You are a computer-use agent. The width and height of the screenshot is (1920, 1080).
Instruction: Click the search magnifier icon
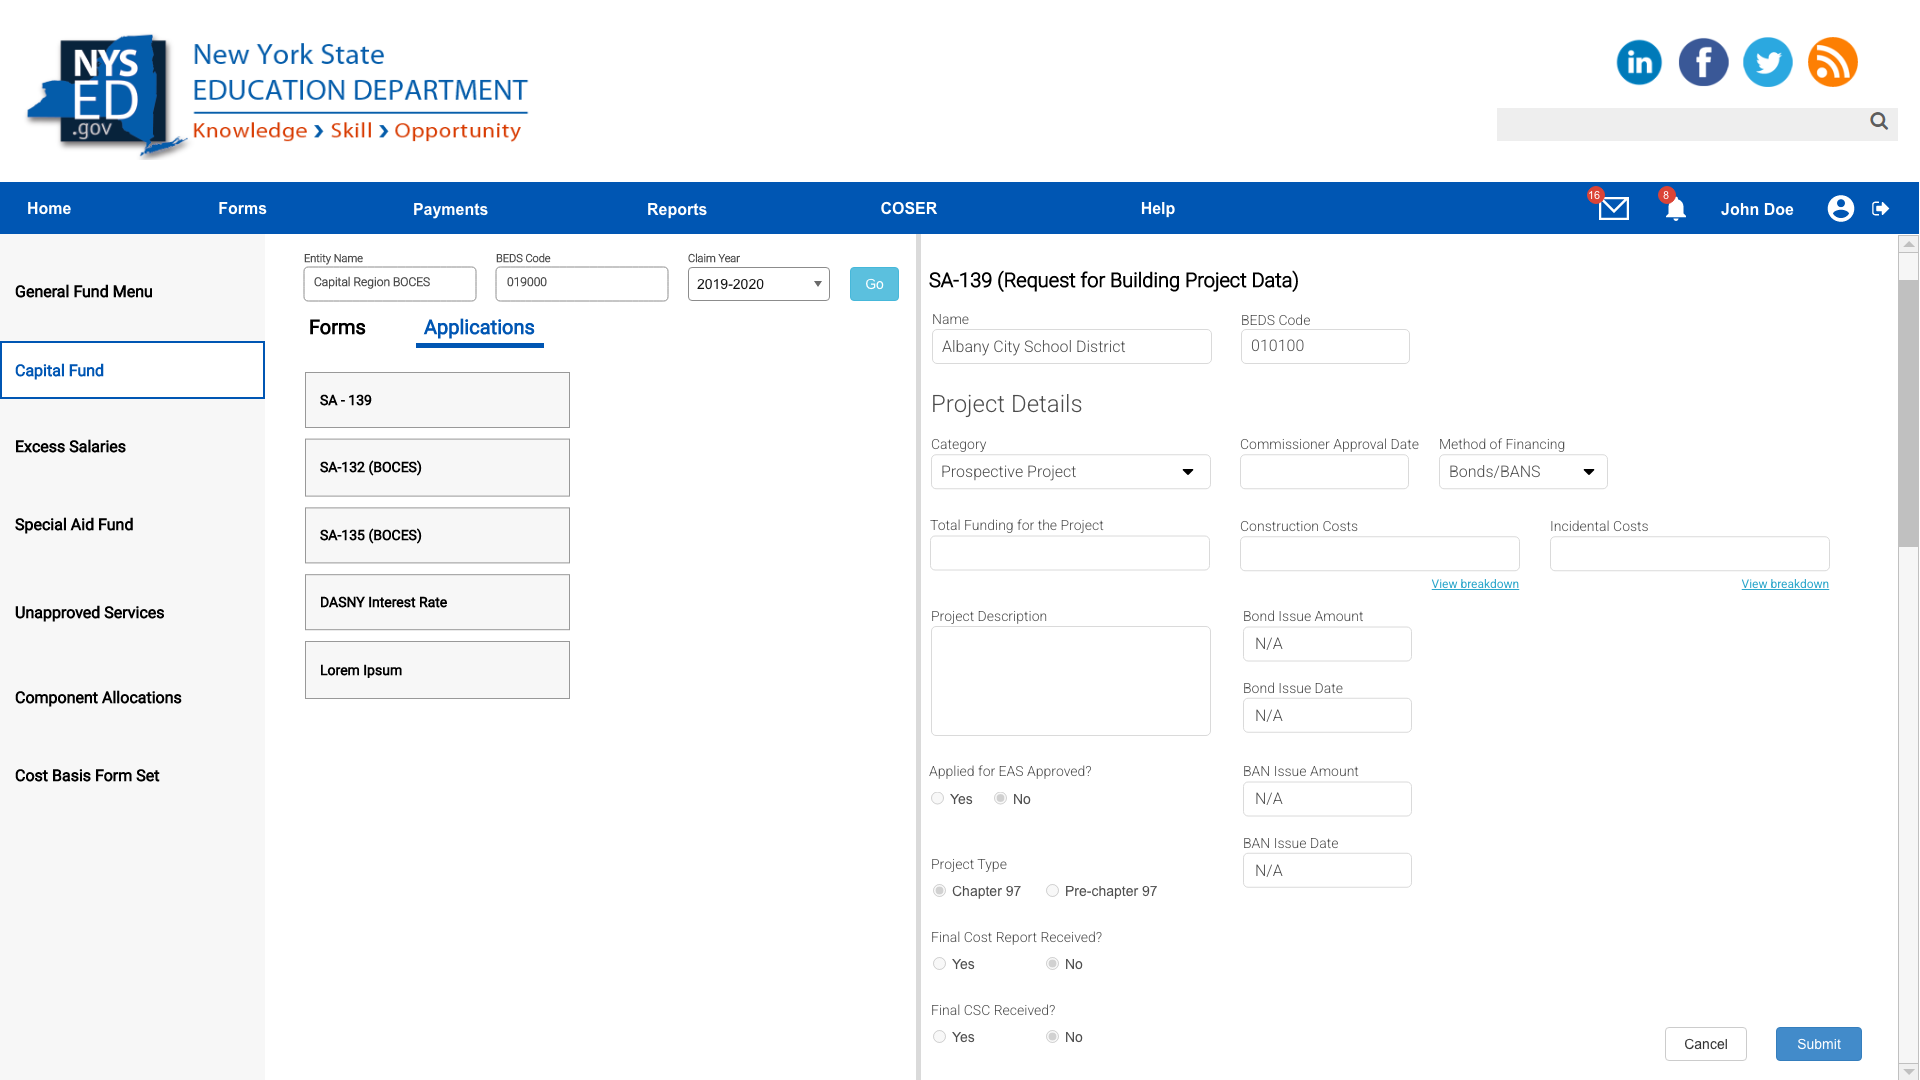[1879, 122]
